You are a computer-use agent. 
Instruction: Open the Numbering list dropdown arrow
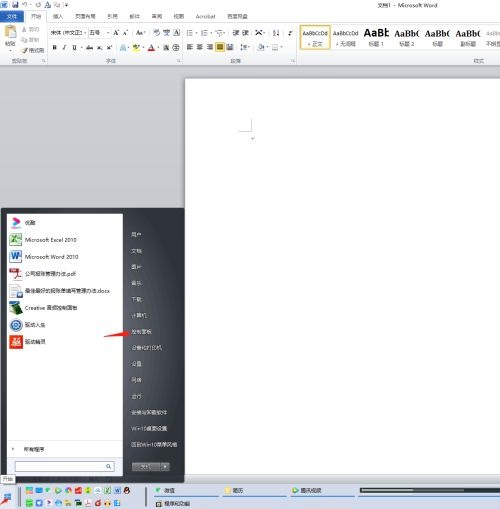211,33
